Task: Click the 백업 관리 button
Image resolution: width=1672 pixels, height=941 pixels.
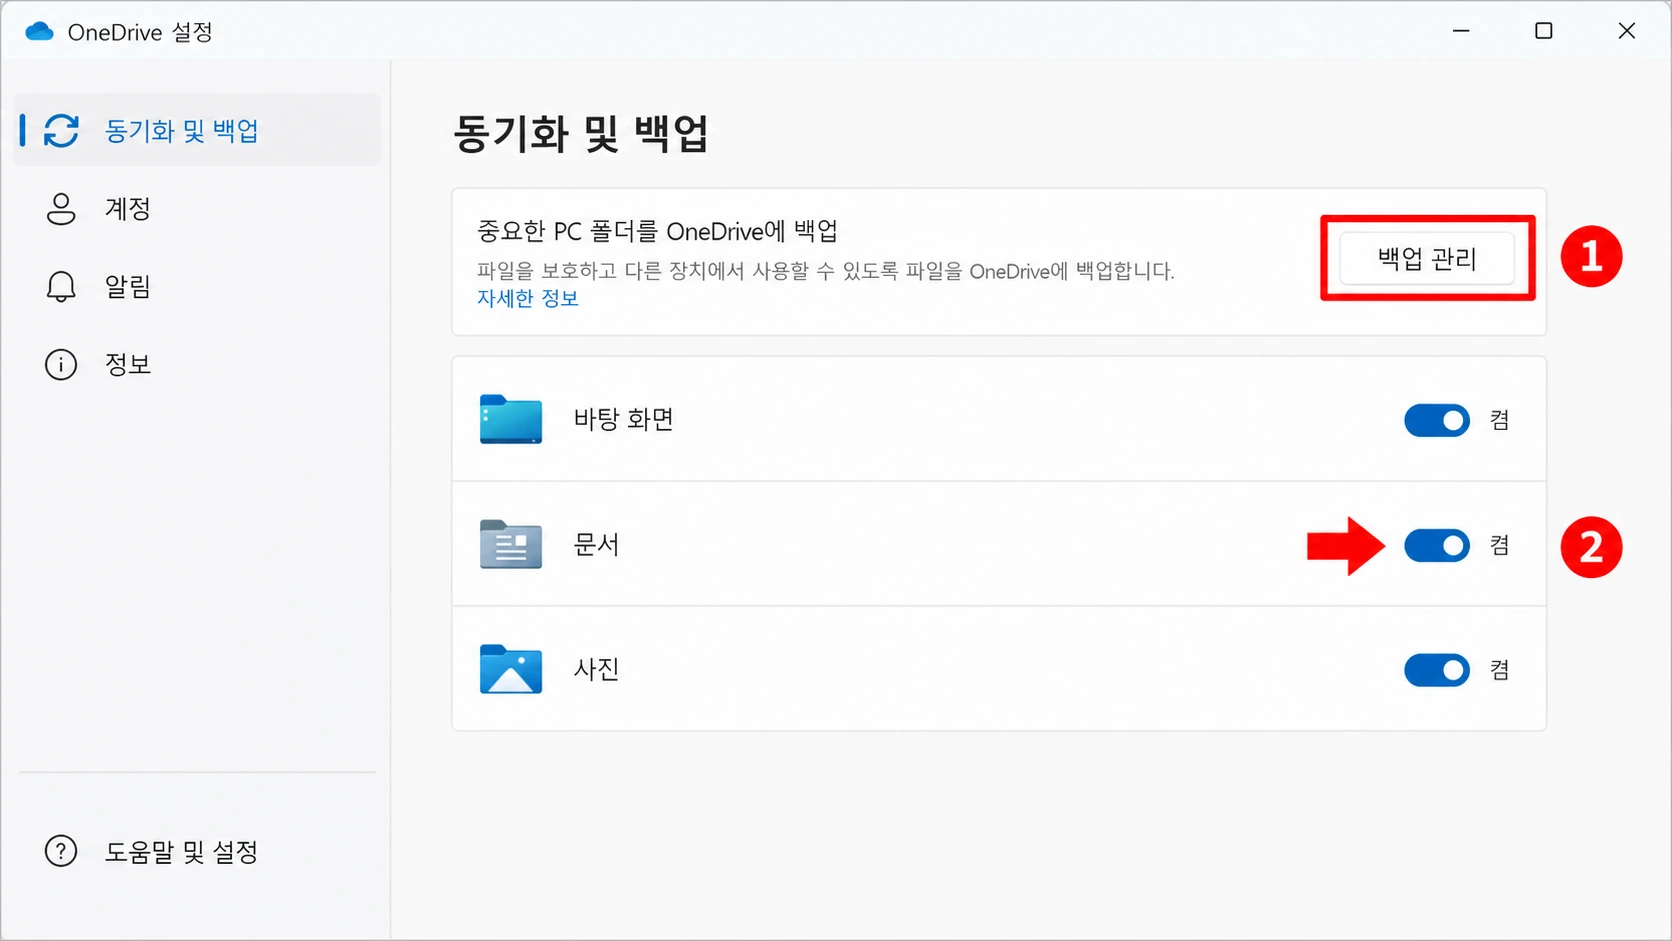Action: [x=1427, y=259]
